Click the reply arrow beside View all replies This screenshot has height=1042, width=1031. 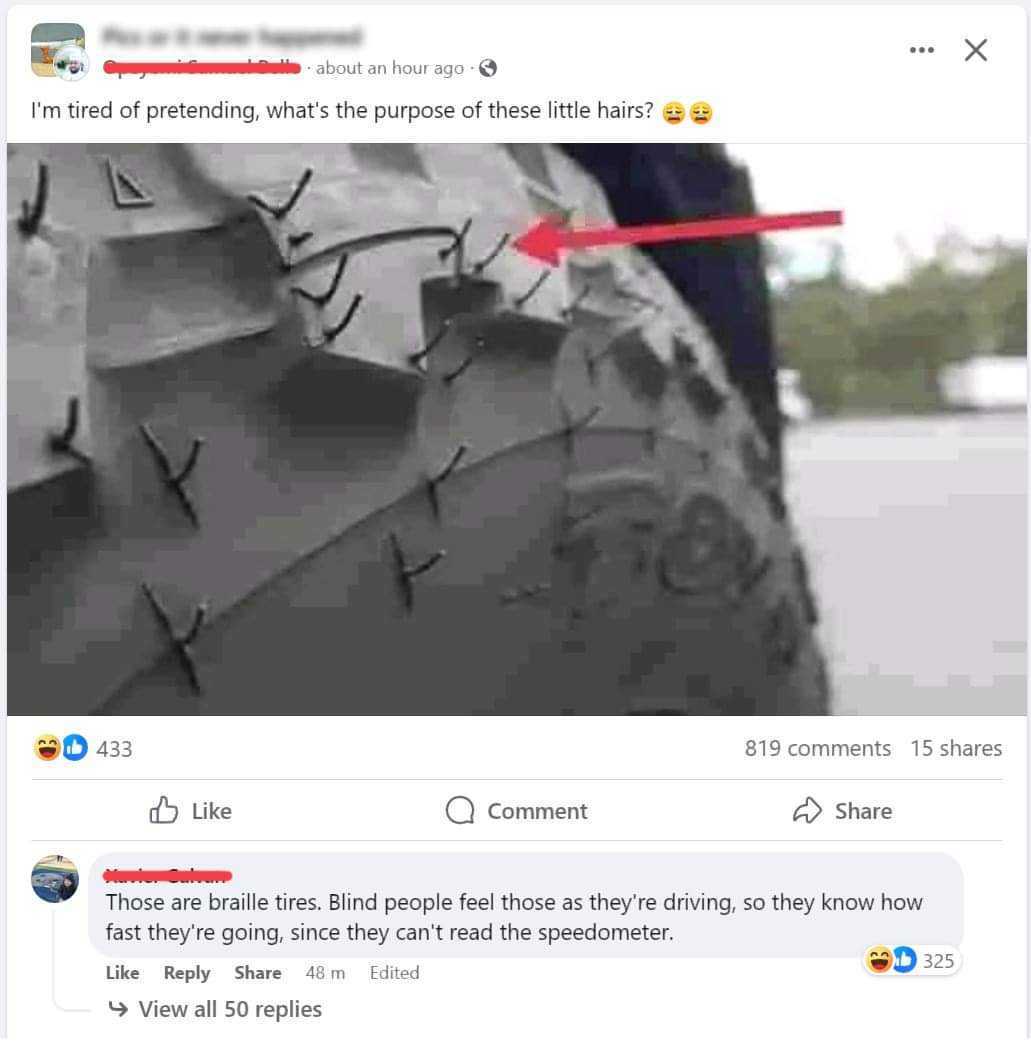click(x=118, y=1009)
